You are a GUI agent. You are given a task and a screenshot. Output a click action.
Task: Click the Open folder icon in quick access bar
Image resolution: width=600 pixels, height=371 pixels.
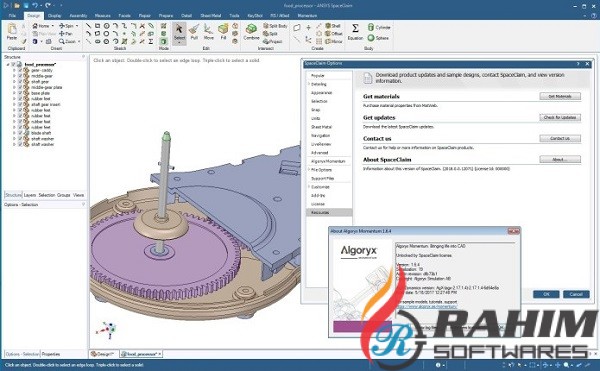click(x=17, y=5)
